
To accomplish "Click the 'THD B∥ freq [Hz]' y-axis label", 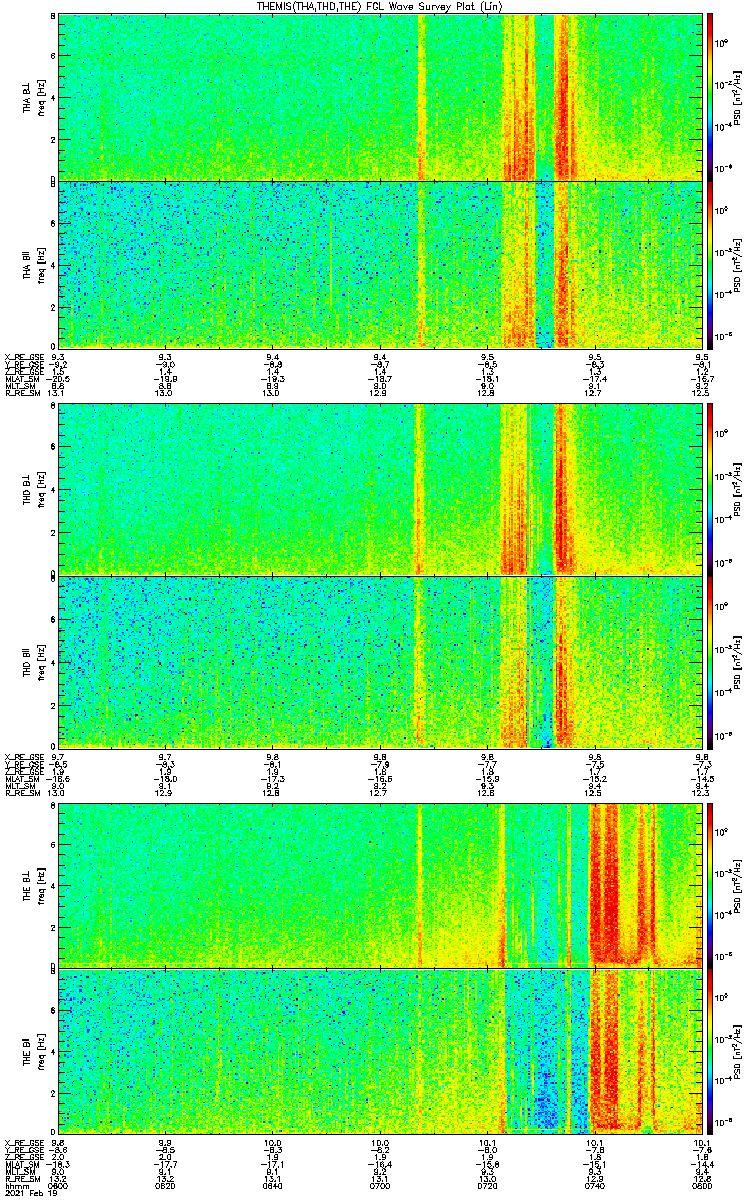I will pos(32,662).
